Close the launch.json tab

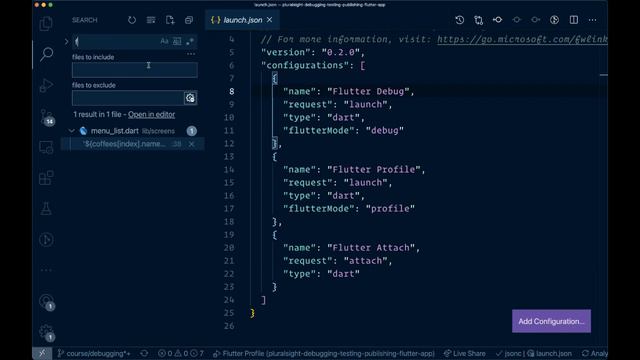[x=269, y=20]
